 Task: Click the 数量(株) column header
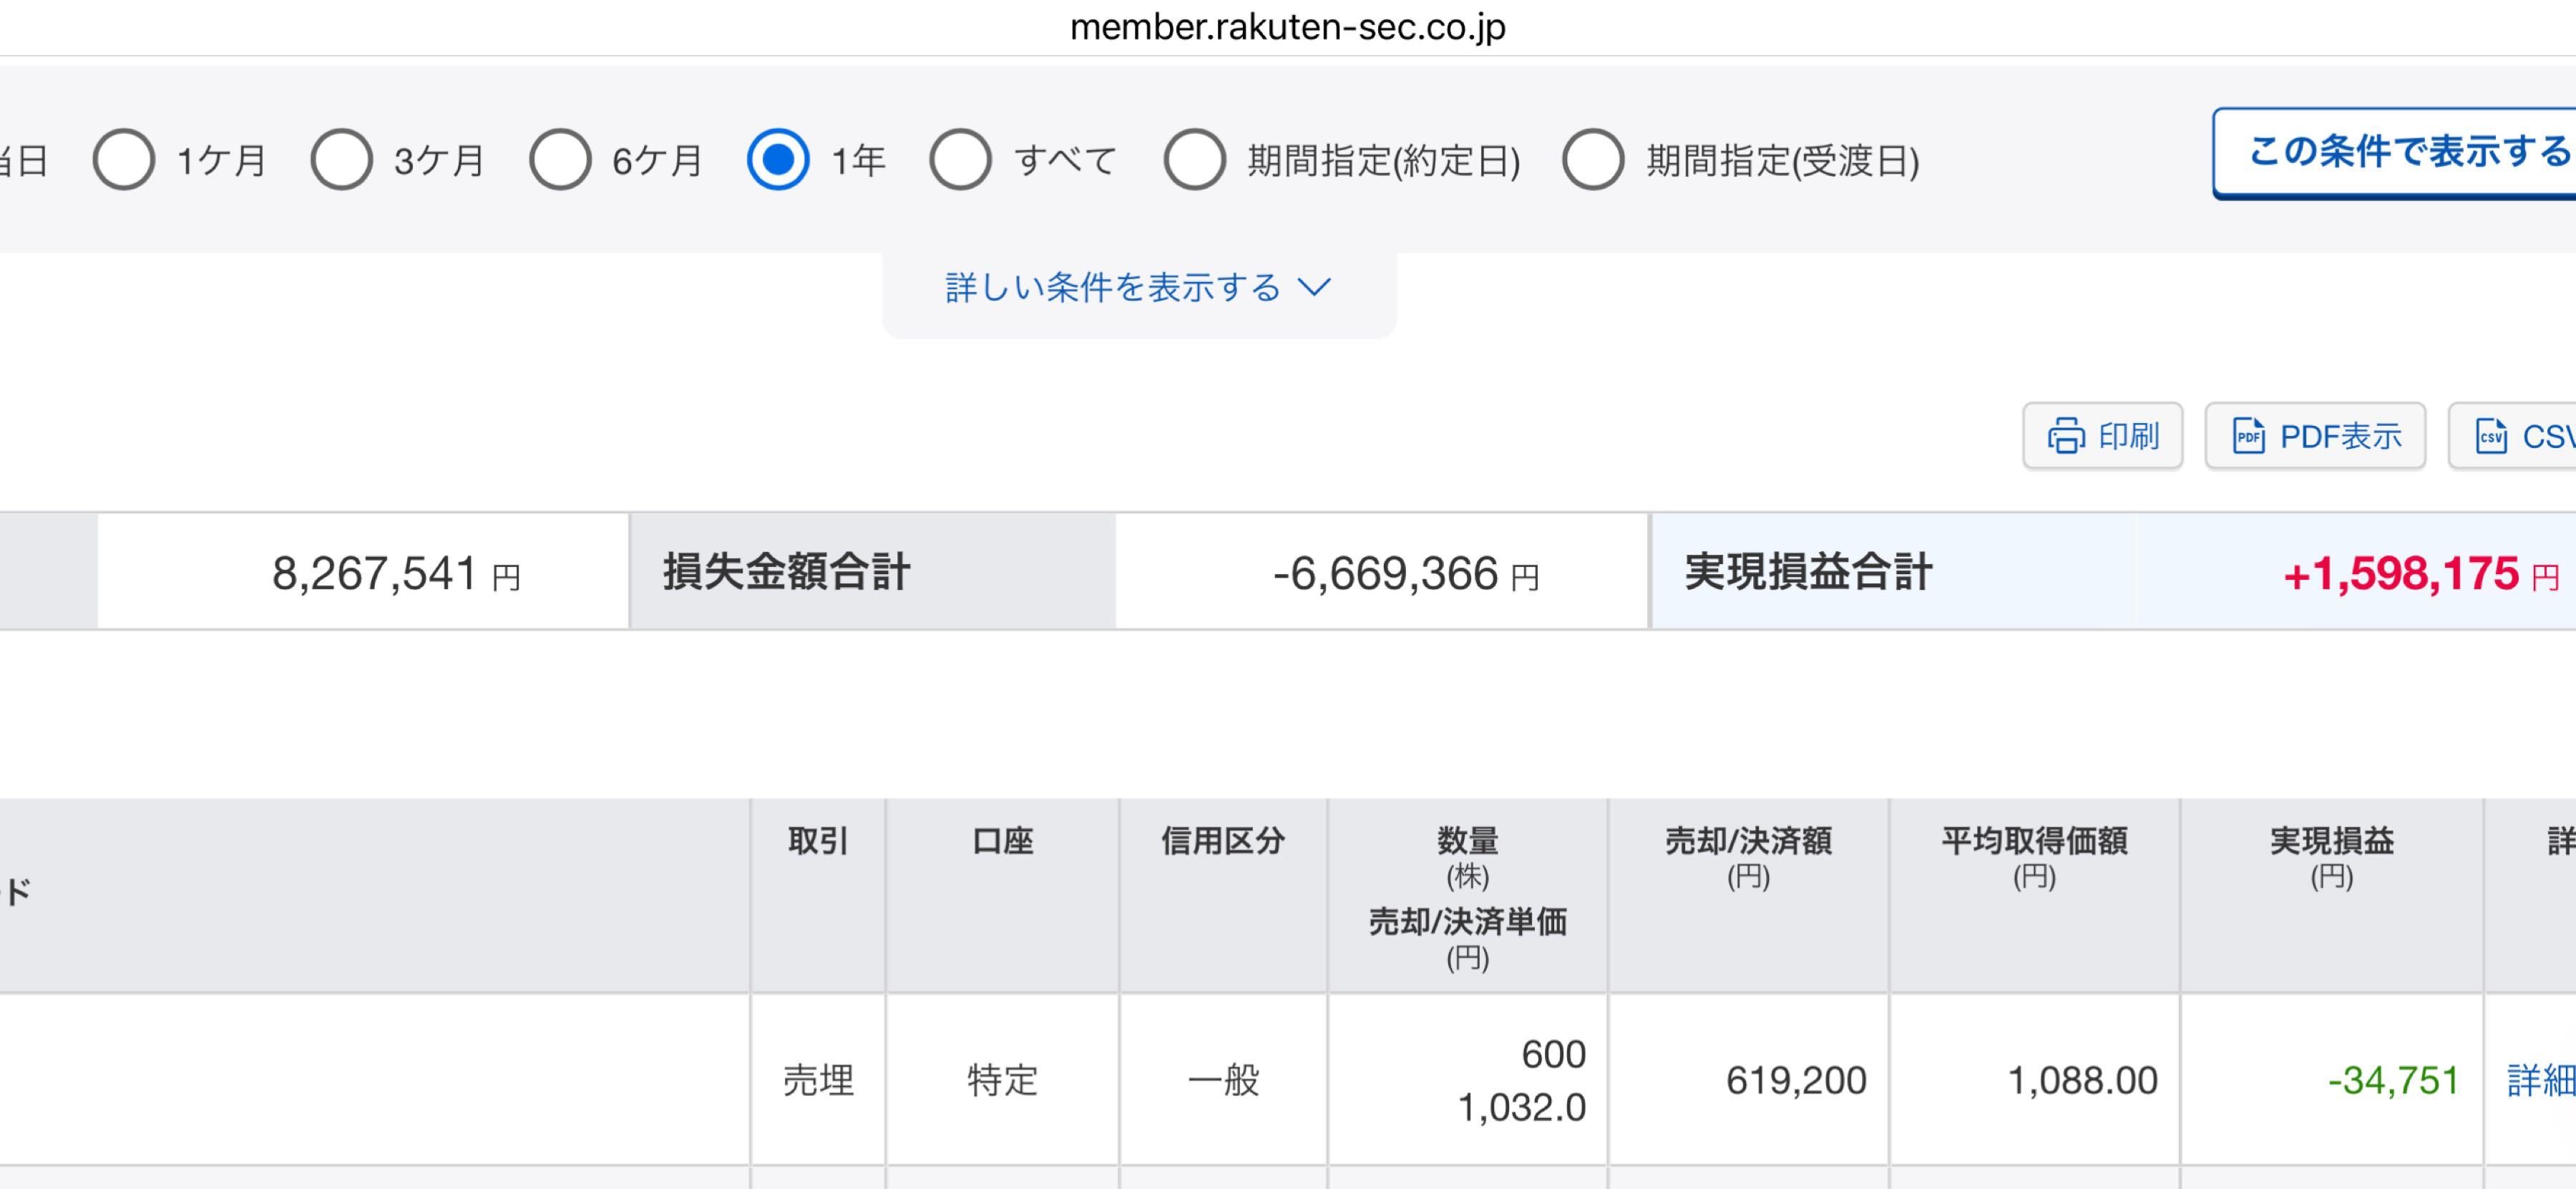click(1468, 857)
